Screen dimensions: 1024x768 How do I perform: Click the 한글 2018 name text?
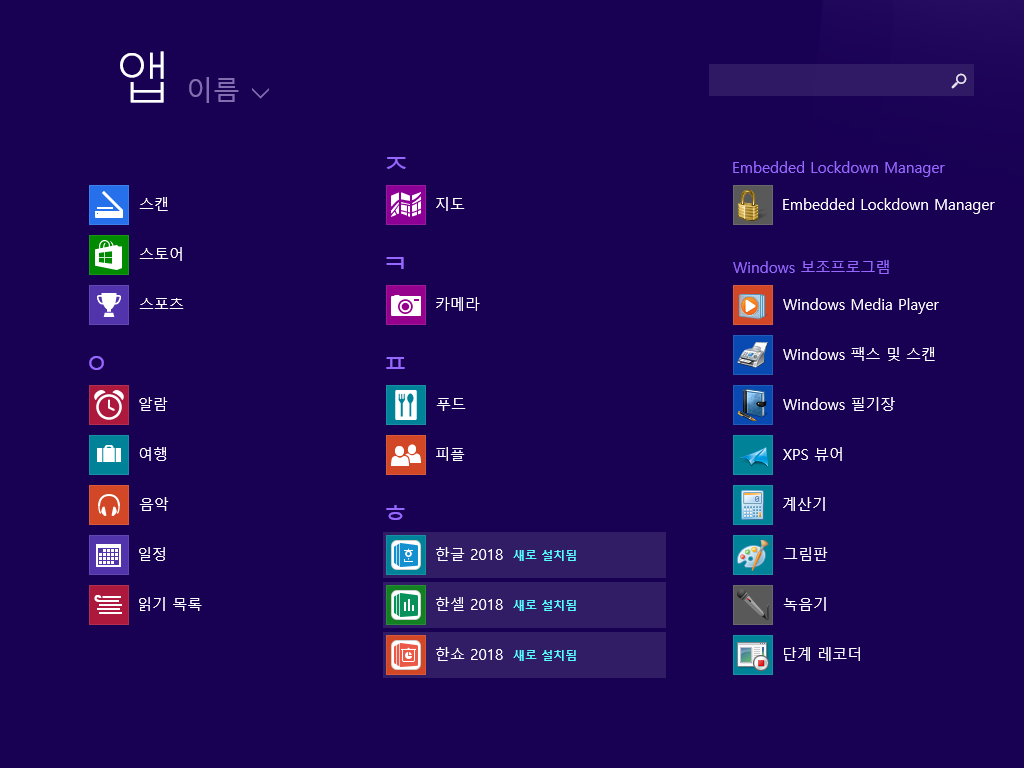469,554
